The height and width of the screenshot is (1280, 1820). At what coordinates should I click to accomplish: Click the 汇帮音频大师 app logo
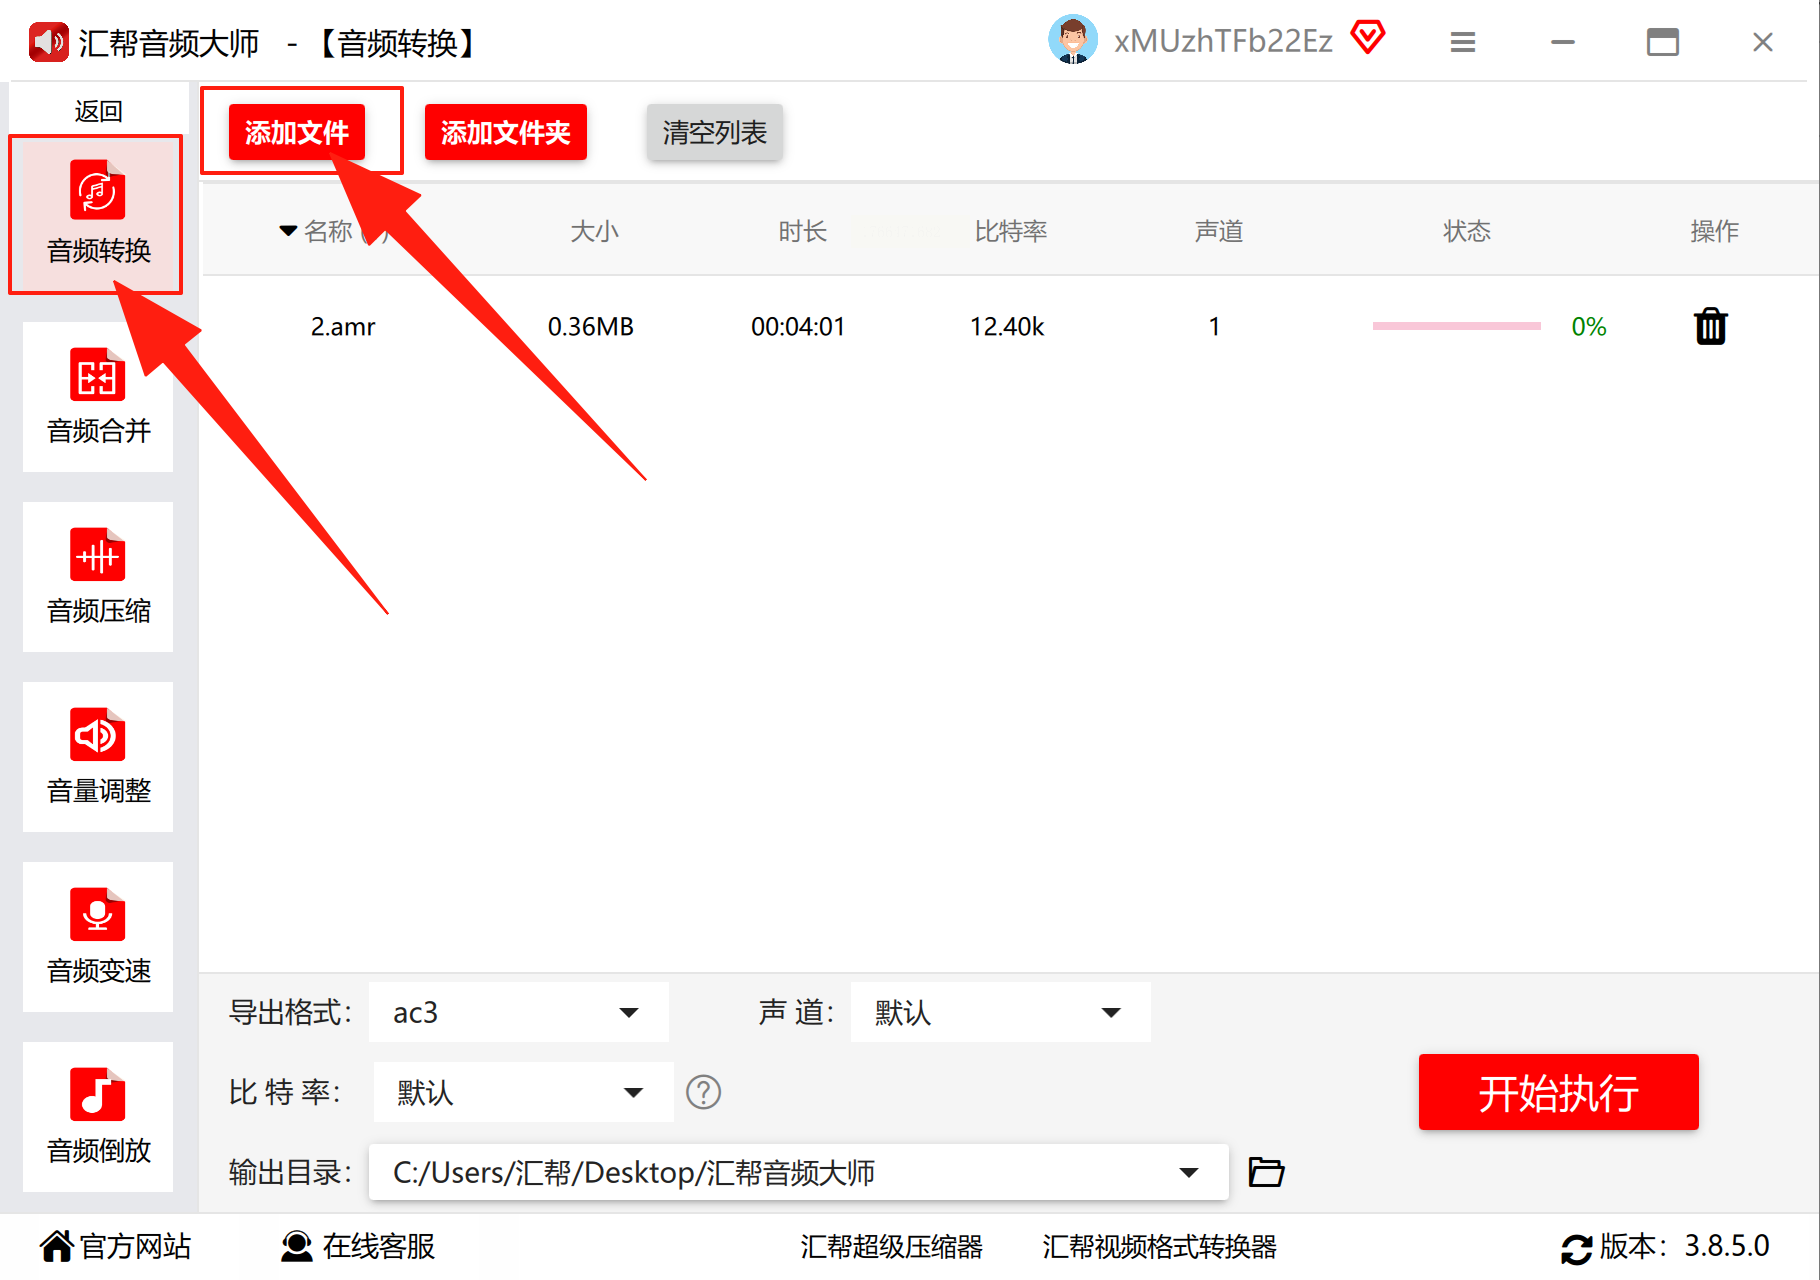(x=49, y=42)
